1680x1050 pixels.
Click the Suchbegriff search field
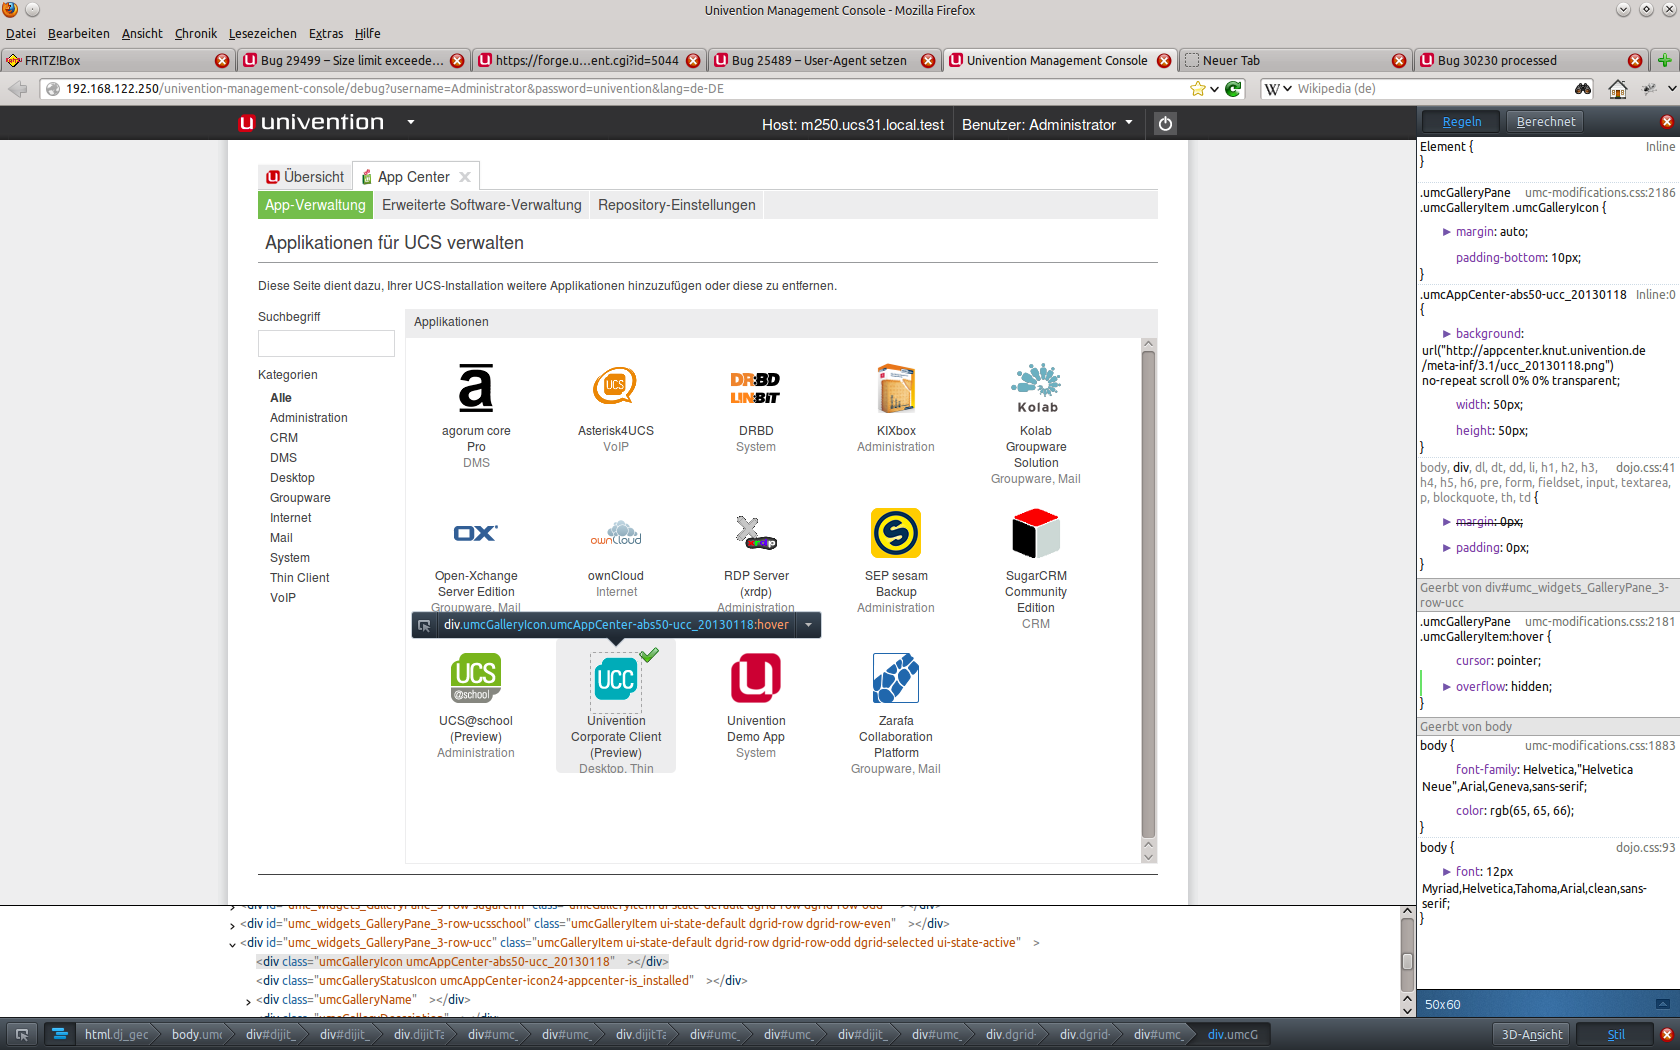click(x=326, y=343)
